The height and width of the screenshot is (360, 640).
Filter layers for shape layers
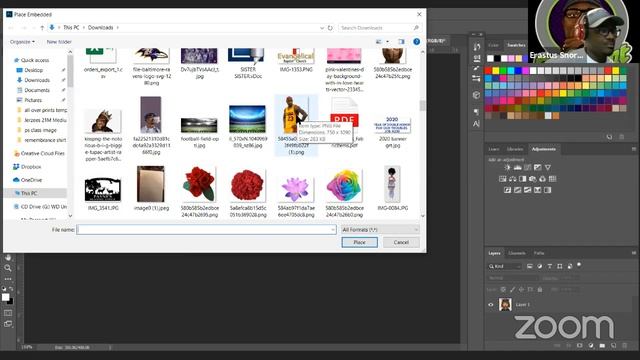tap(560, 266)
